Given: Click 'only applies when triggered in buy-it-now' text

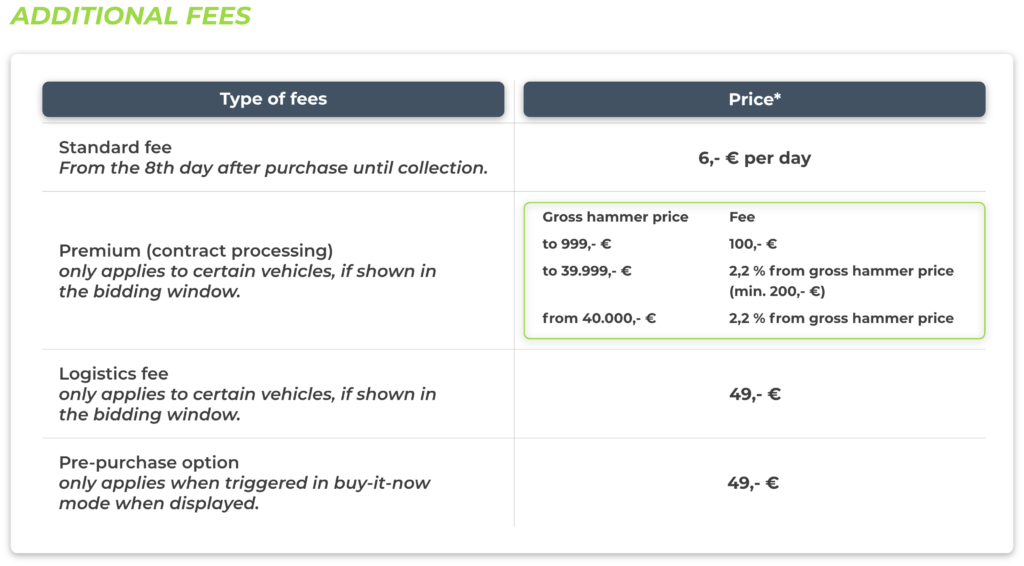Looking at the screenshot, I should pos(245,483).
